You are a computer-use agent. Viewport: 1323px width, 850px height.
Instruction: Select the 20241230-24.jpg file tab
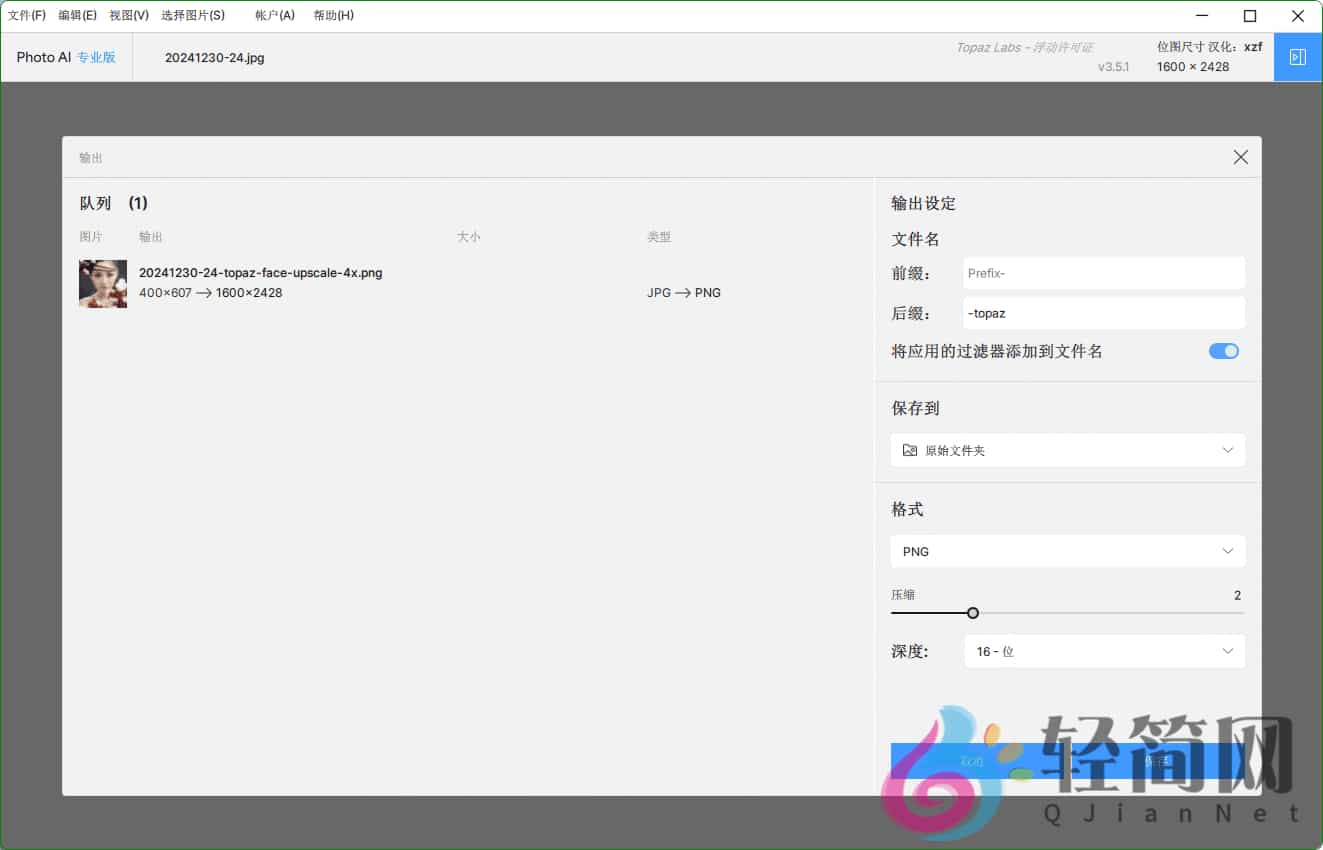click(214, 57)
